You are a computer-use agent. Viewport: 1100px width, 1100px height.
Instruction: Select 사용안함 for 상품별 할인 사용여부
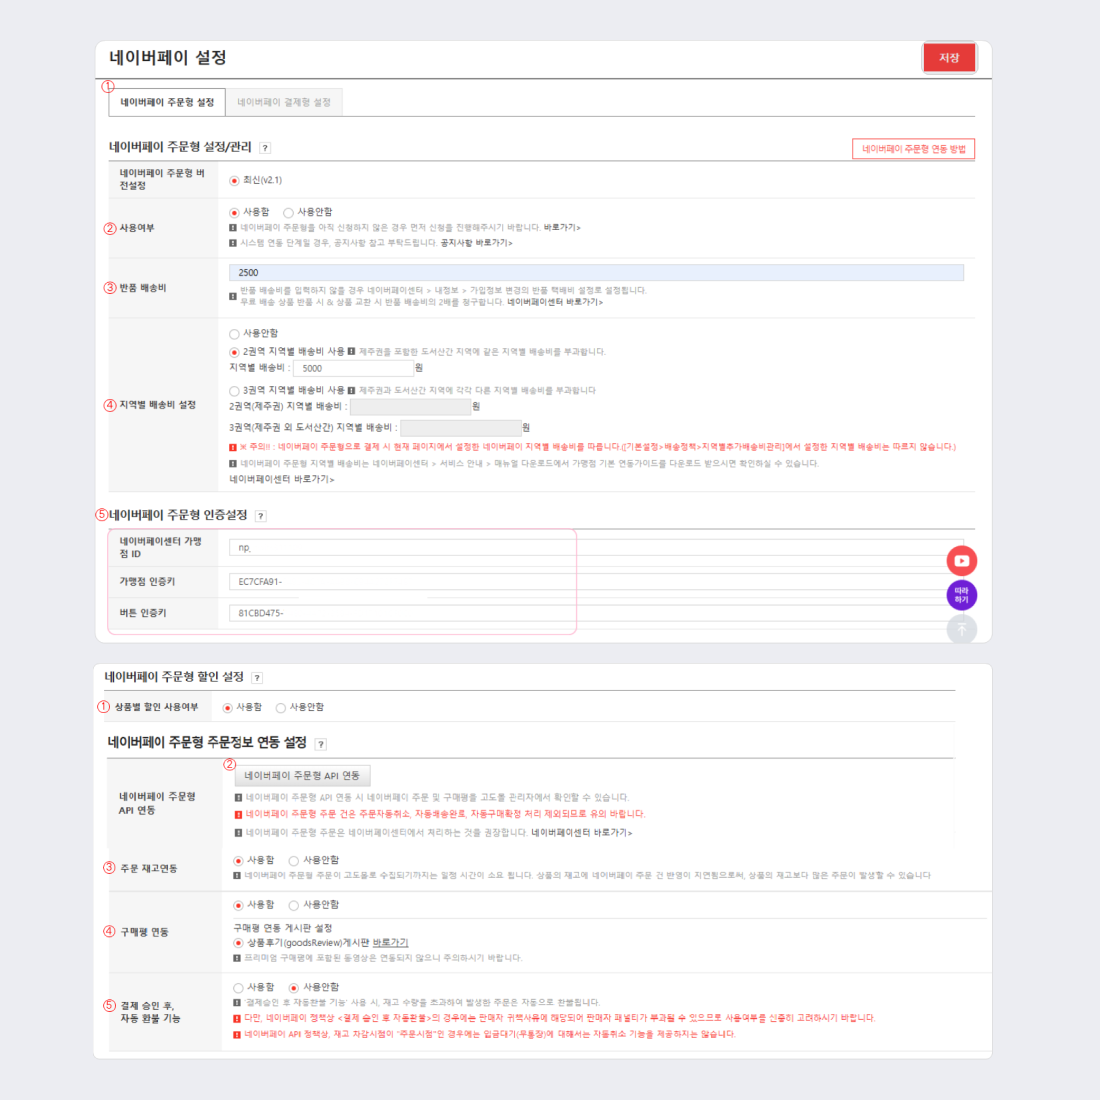[x=281, y=708]
